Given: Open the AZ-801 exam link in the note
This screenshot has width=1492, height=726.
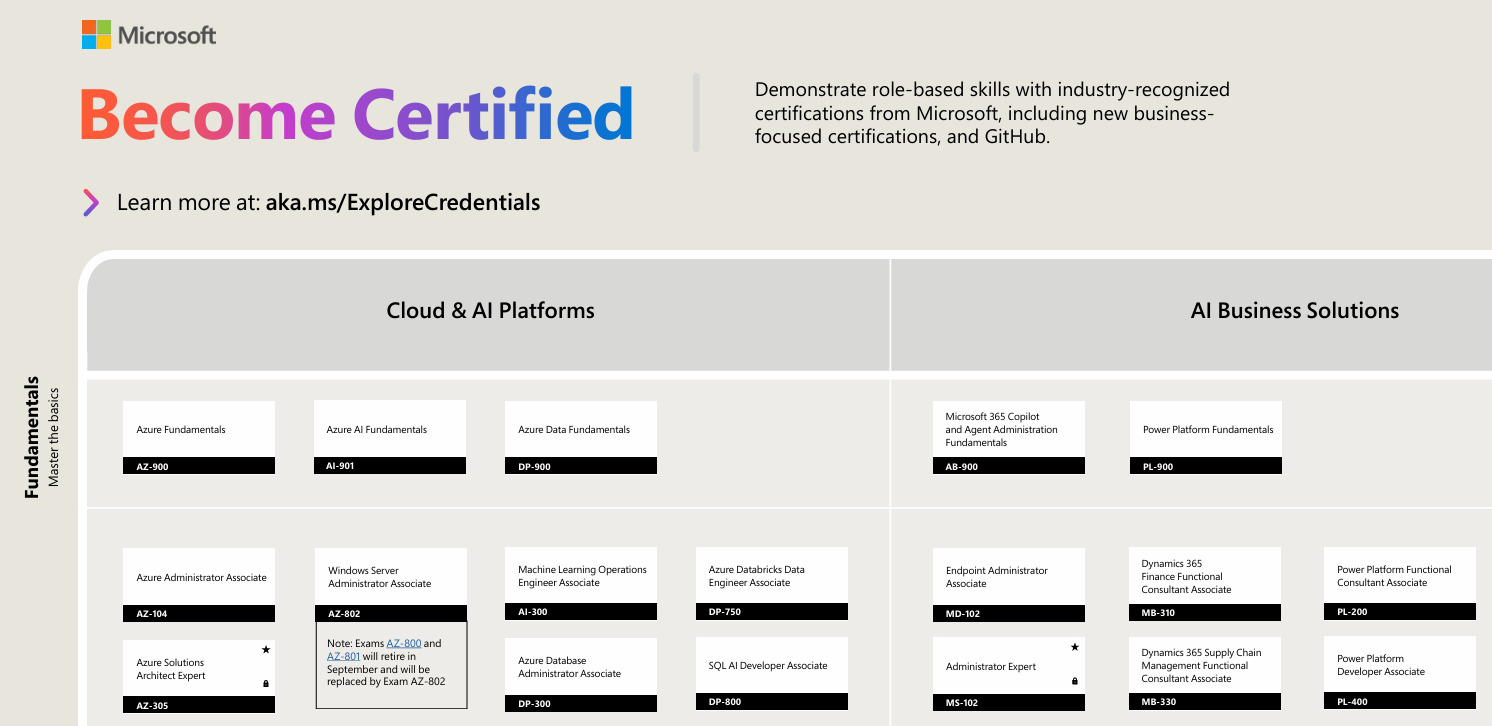Looking at the screenshot, I should tap(343, 656).
